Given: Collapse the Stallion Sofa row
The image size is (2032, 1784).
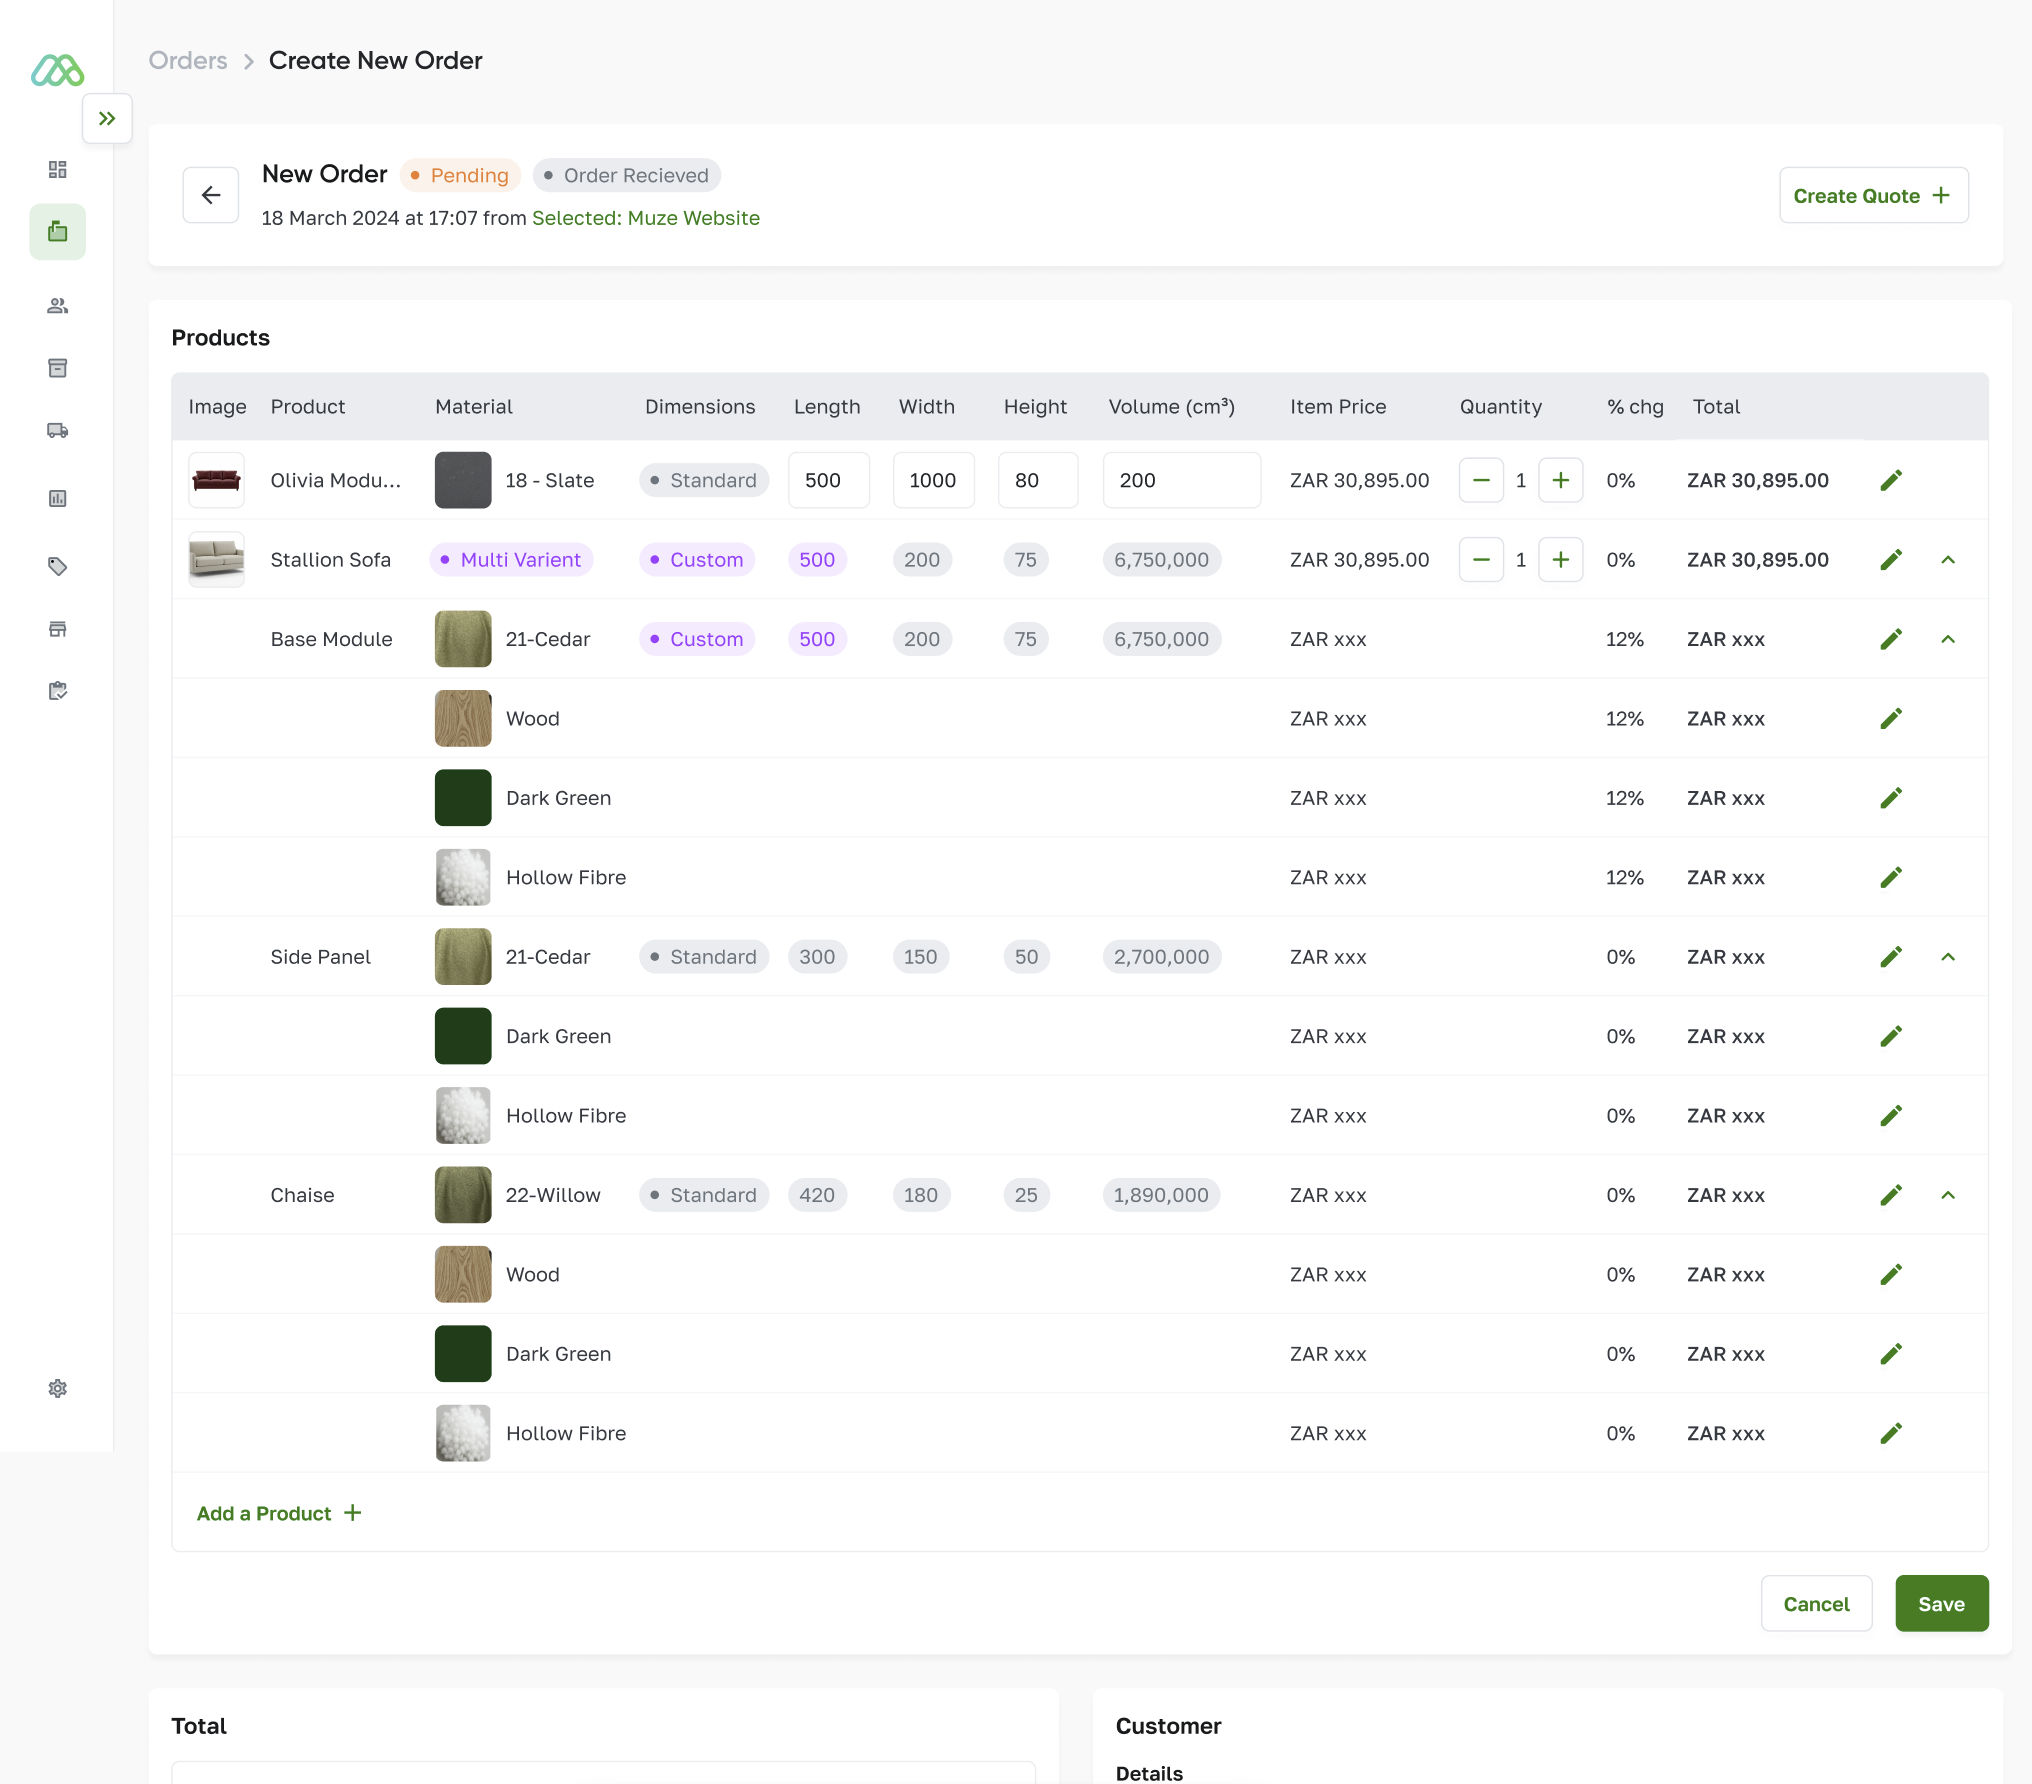Looking at the screenshot, I should 1947,560.
